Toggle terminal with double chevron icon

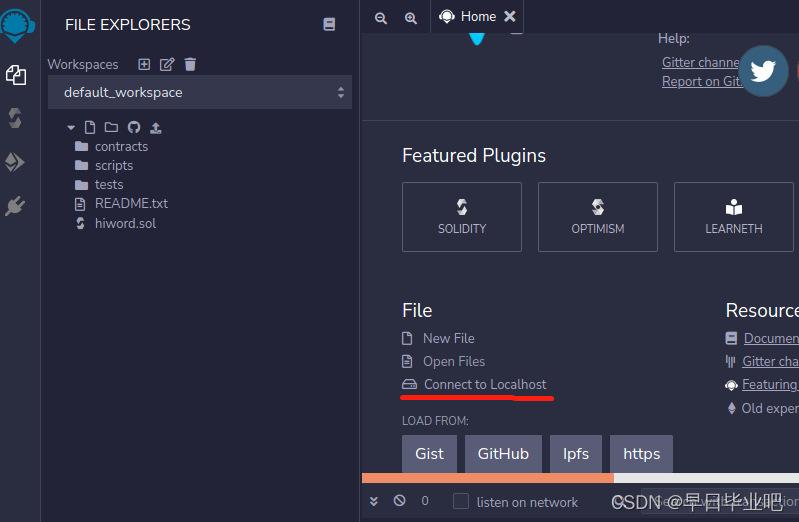pyautogui.click(x=374, y=501)
